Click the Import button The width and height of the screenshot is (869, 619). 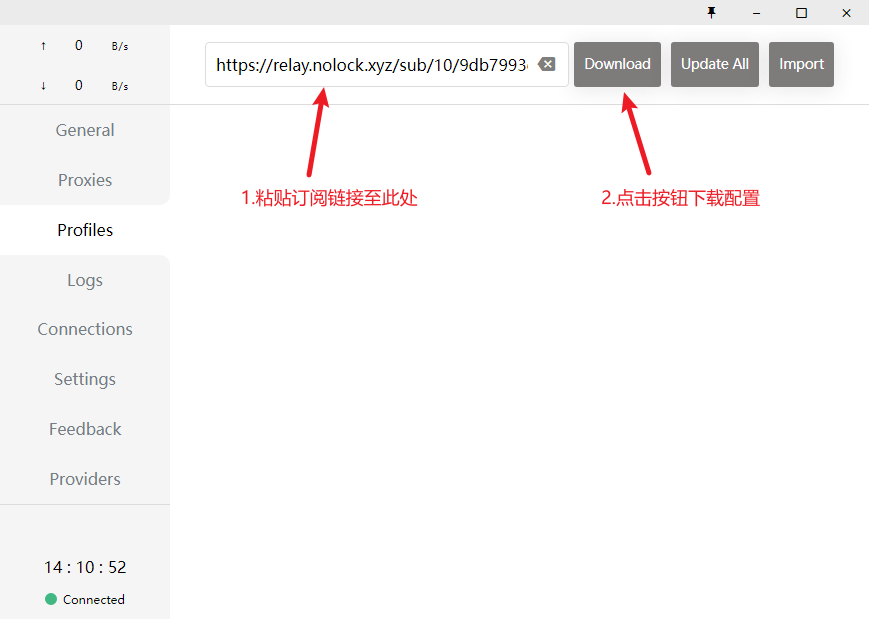[x=801, y=64]
